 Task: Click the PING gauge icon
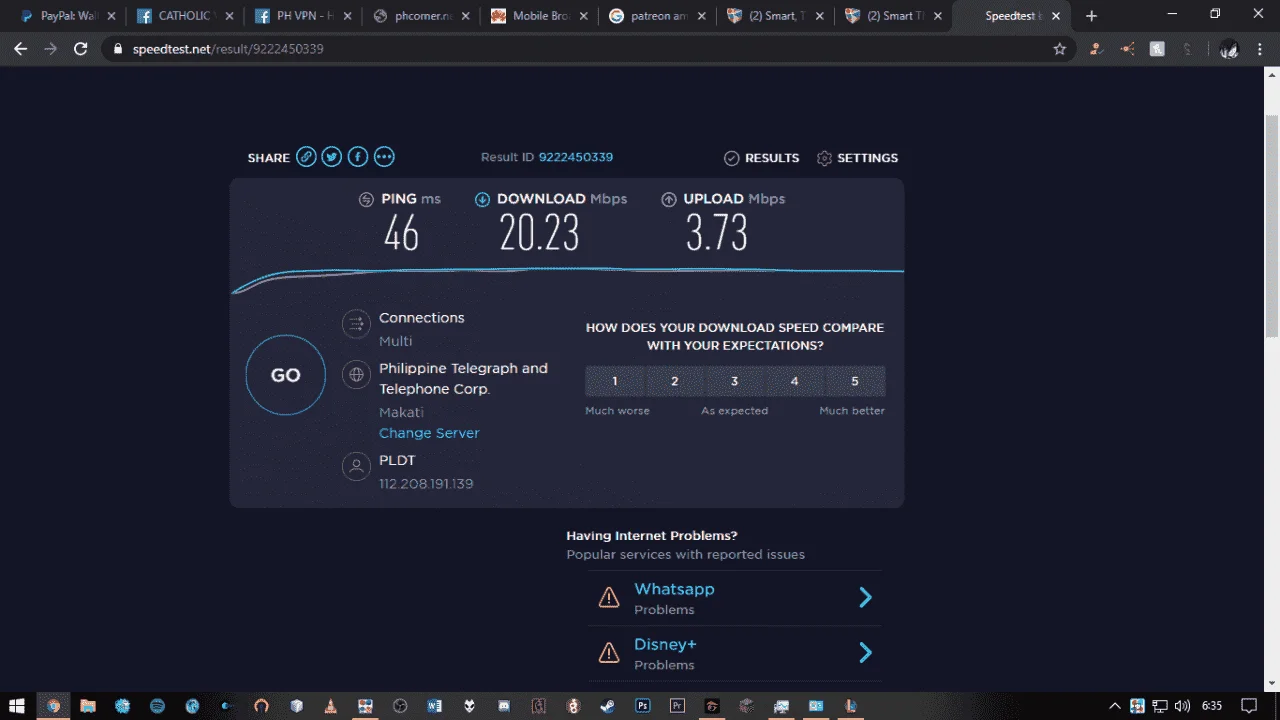pos(367,199)
